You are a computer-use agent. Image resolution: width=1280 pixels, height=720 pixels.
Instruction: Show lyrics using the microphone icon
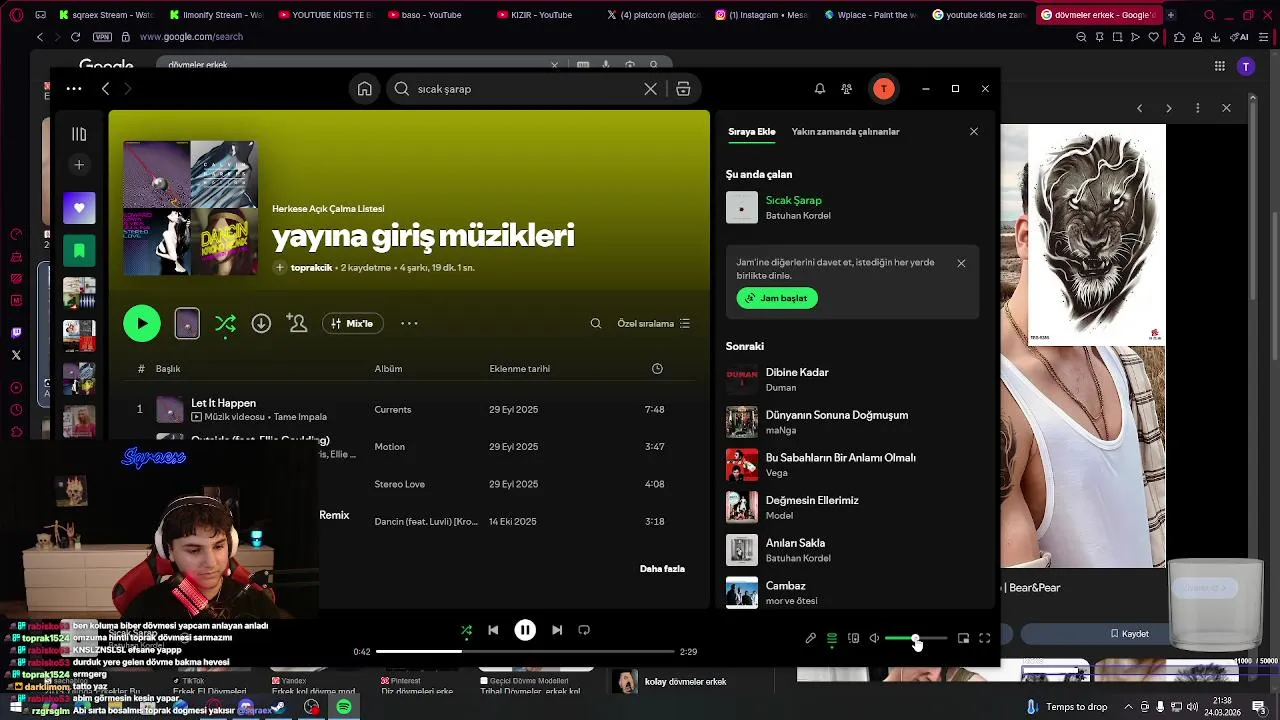point(811,638)
